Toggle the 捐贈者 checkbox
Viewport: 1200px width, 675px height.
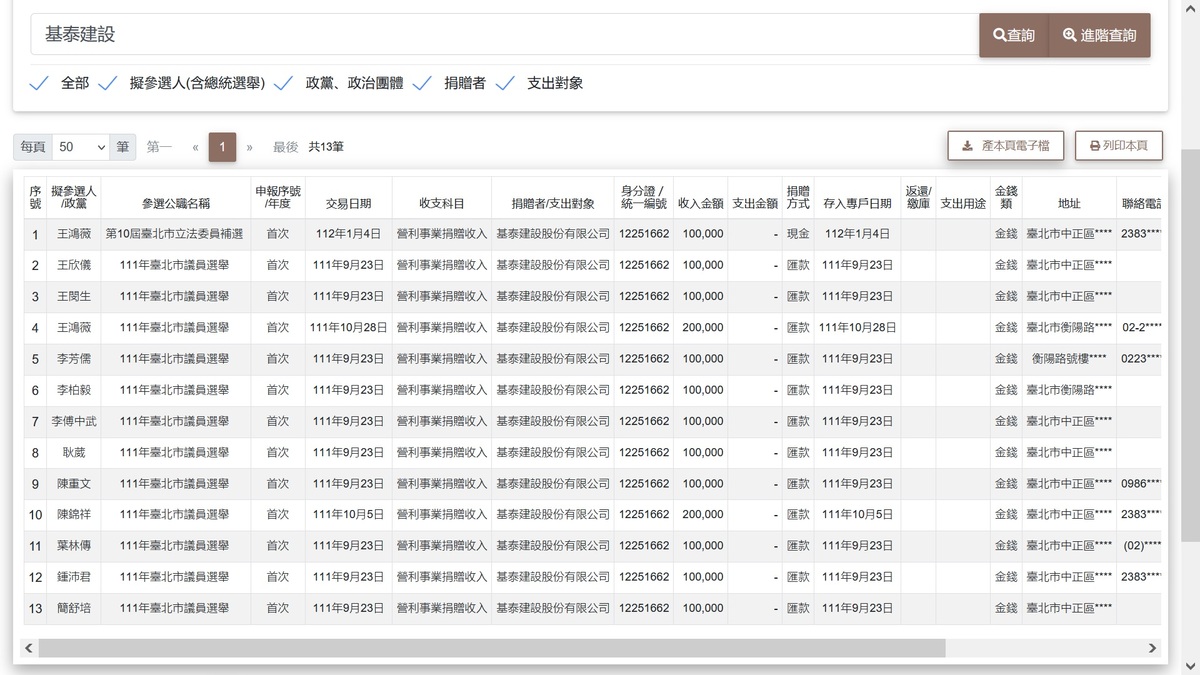422,83
